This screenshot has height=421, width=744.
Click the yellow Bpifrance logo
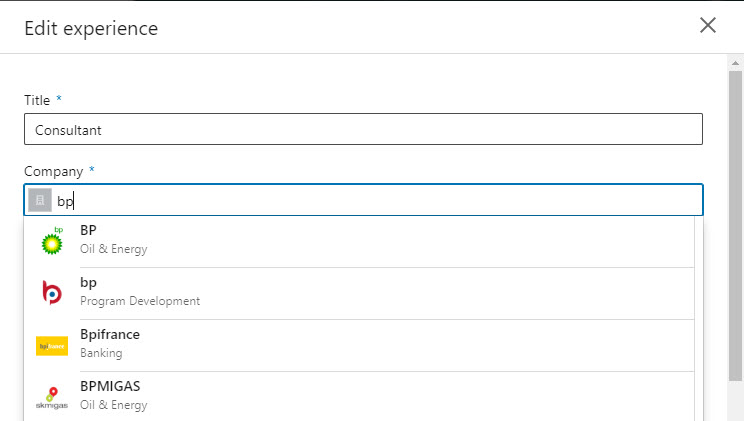[52, 346]
